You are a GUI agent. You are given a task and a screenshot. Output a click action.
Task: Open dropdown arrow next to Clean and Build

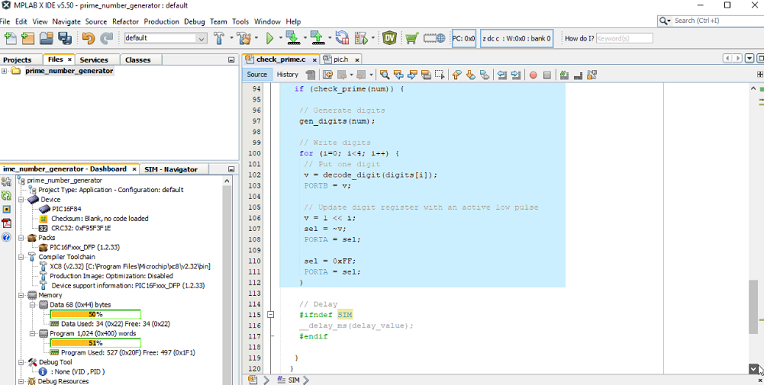[257, 38]
